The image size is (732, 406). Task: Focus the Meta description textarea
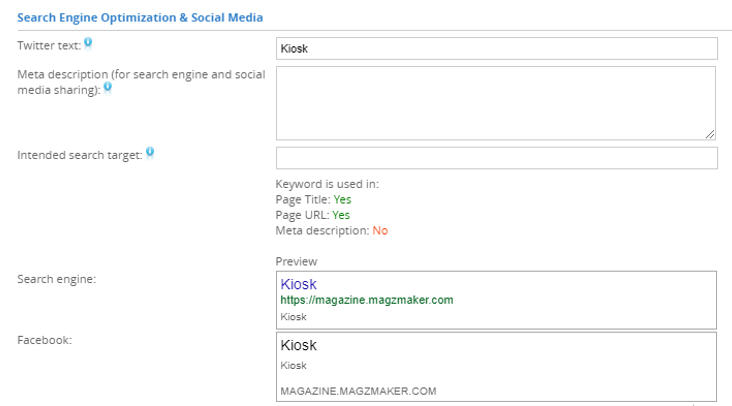click(x=496, y=103)
